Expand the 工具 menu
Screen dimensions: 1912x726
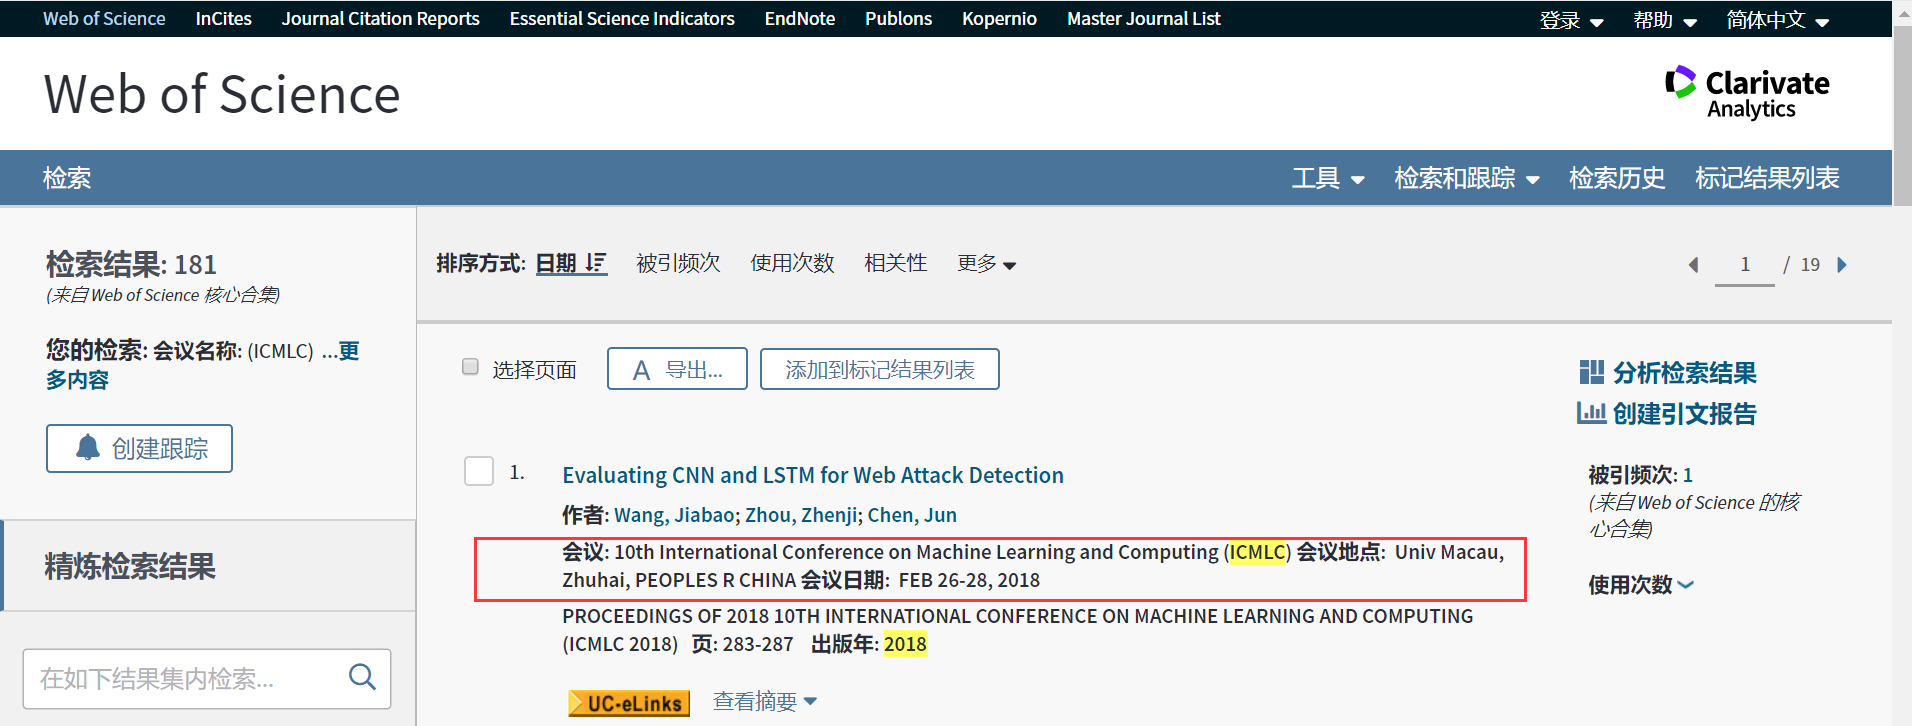[1328, 178]
